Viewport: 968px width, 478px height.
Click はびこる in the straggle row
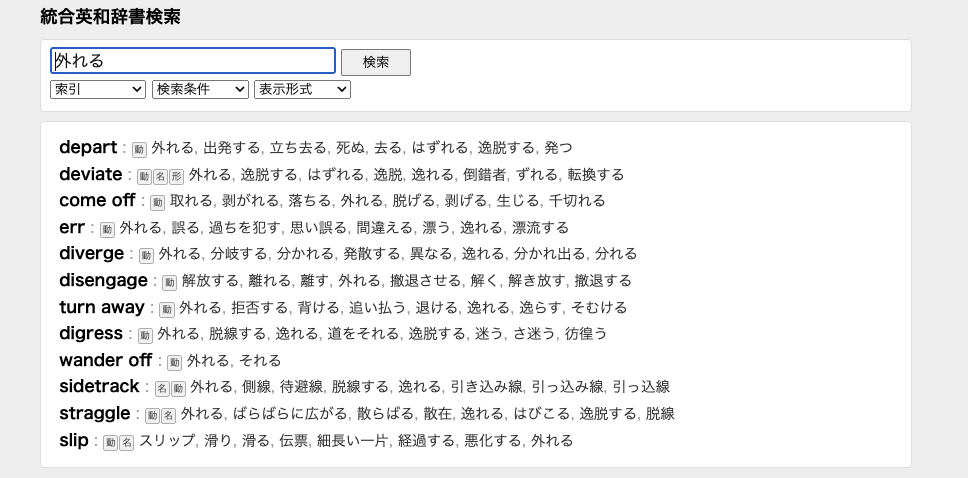(542, 413)
